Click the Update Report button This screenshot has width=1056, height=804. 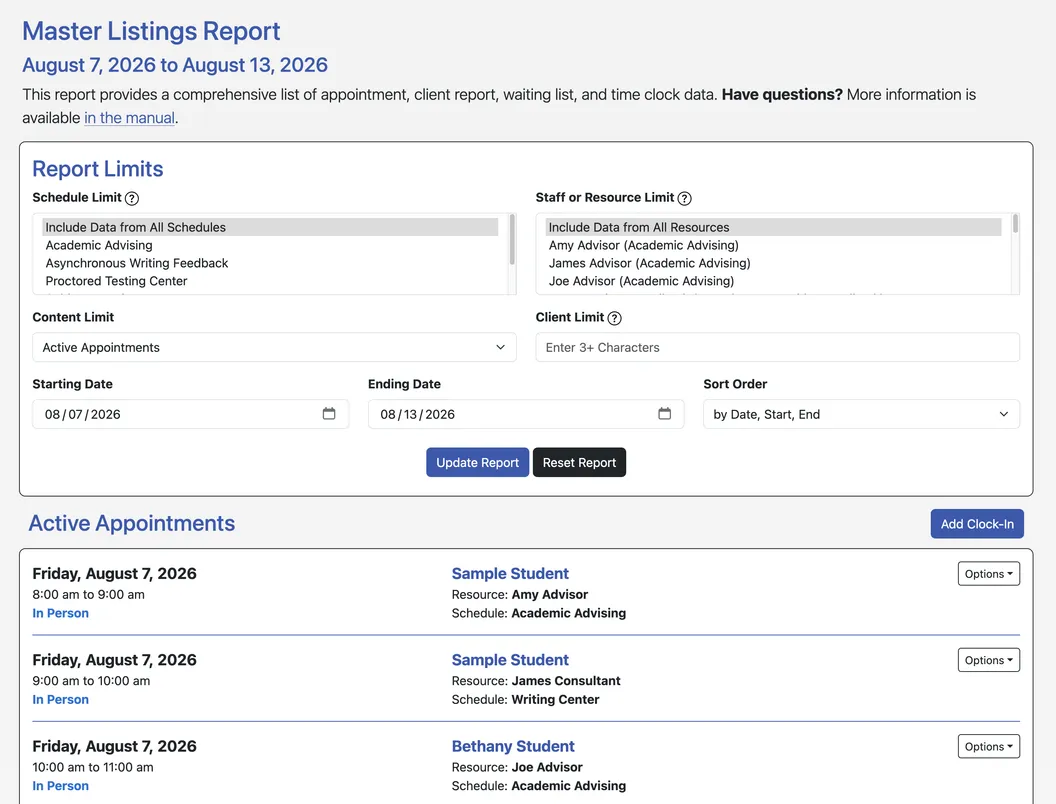click(477, 463)
